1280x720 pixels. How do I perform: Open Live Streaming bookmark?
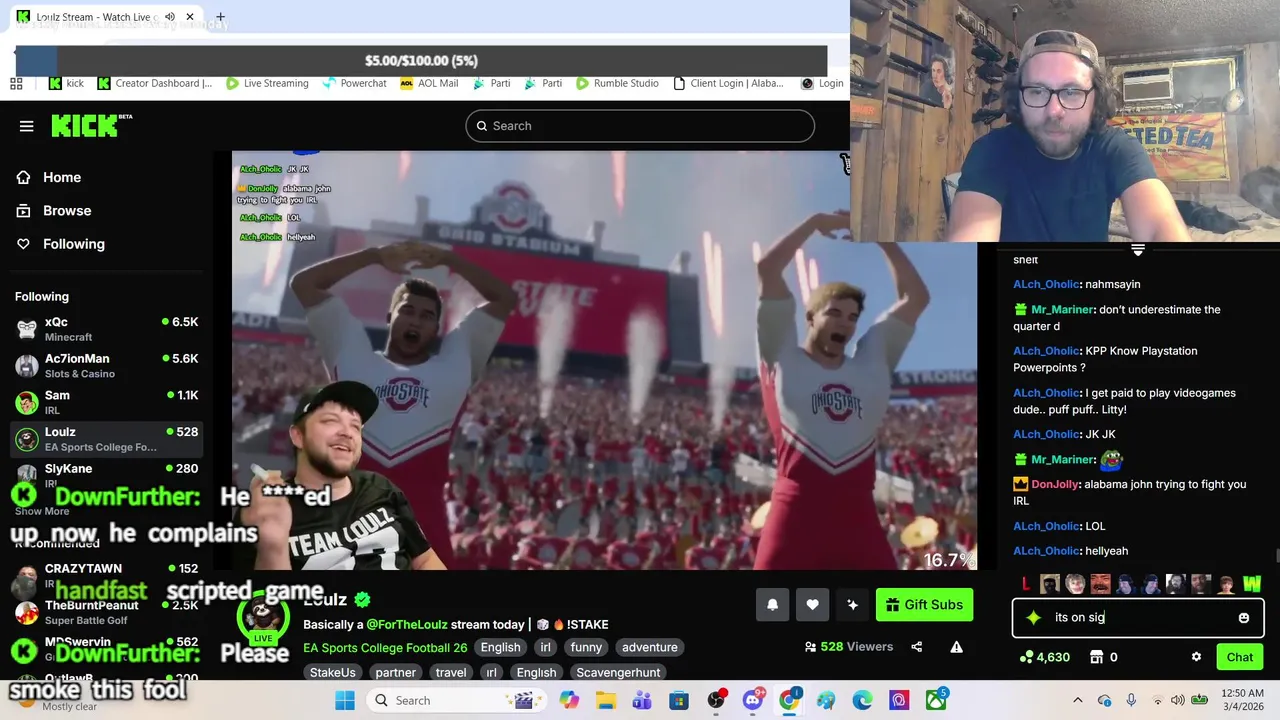267,83
